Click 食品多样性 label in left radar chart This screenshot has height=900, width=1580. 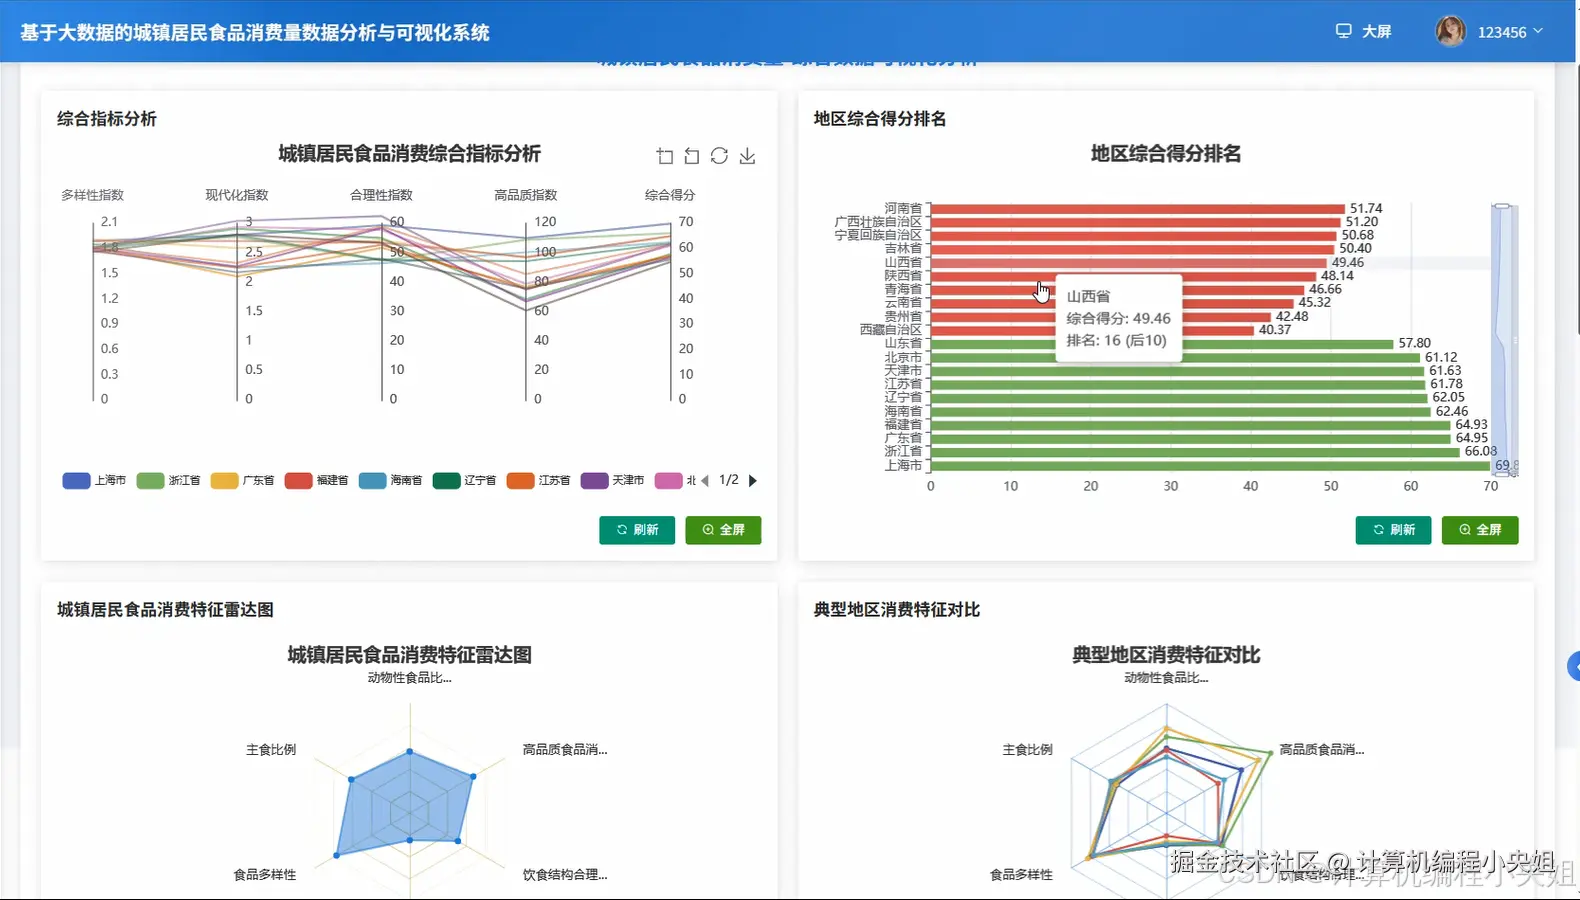265,875
